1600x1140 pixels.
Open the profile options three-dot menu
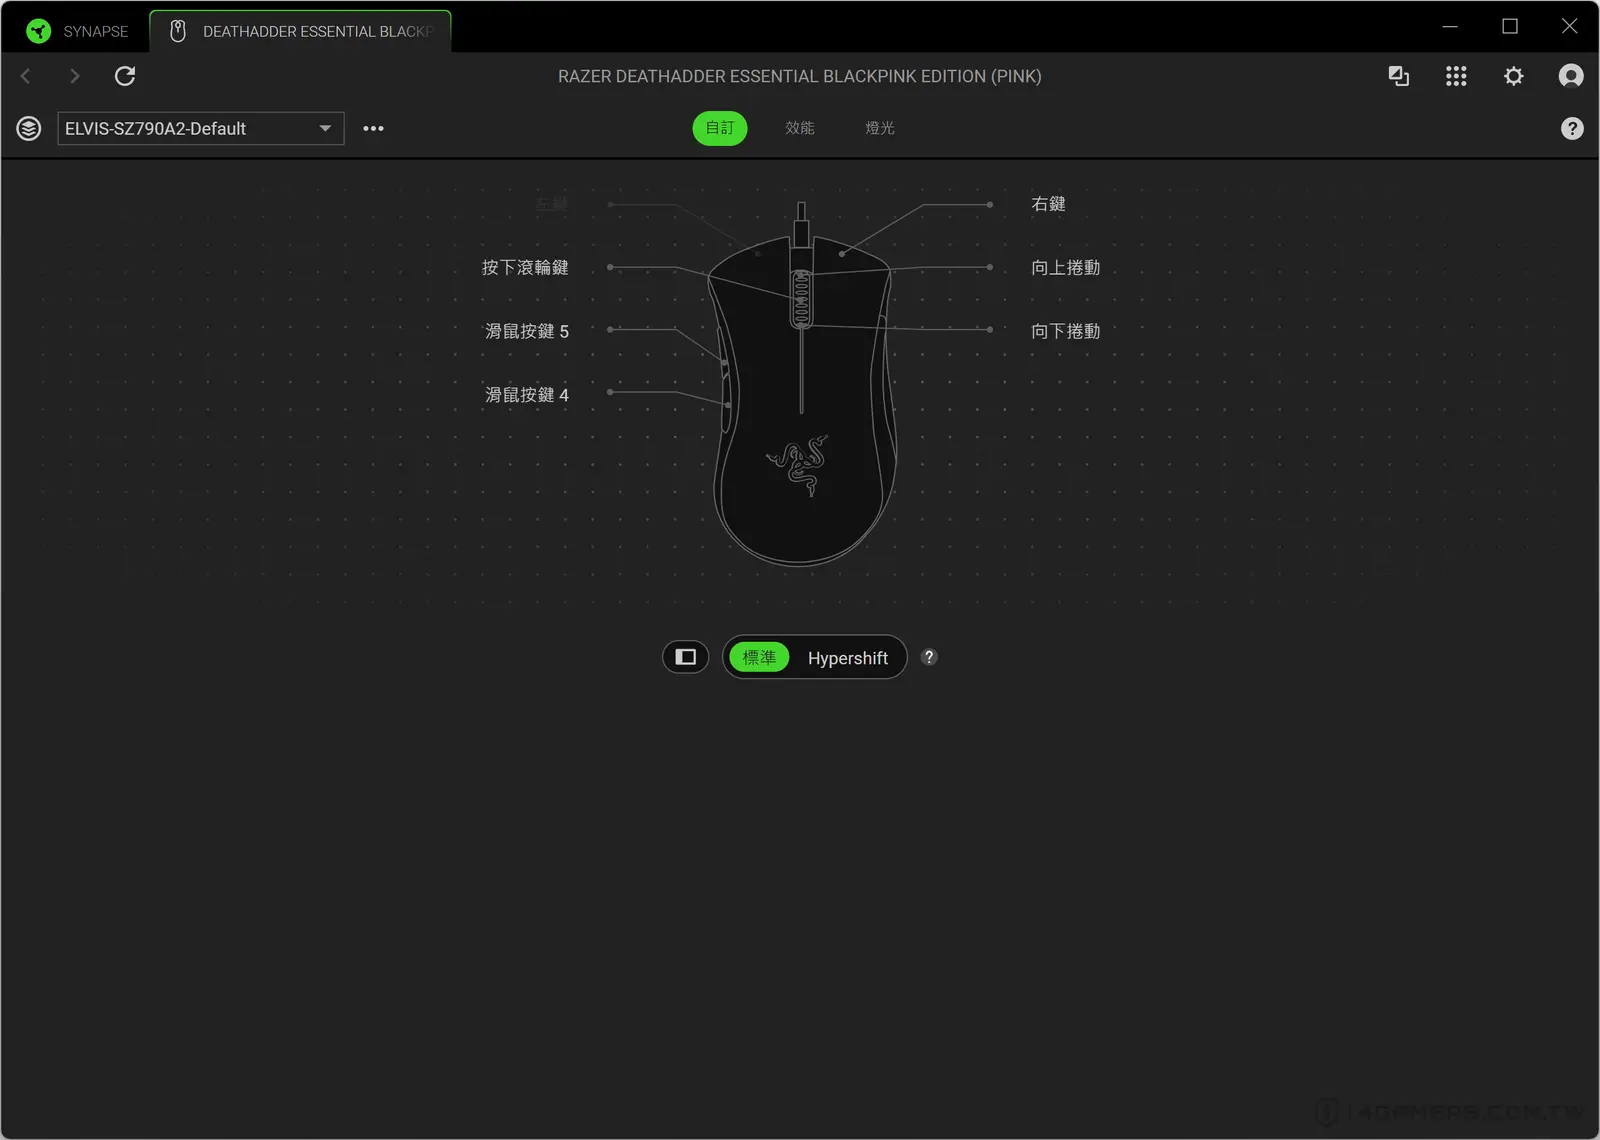(x=373, y=128)
